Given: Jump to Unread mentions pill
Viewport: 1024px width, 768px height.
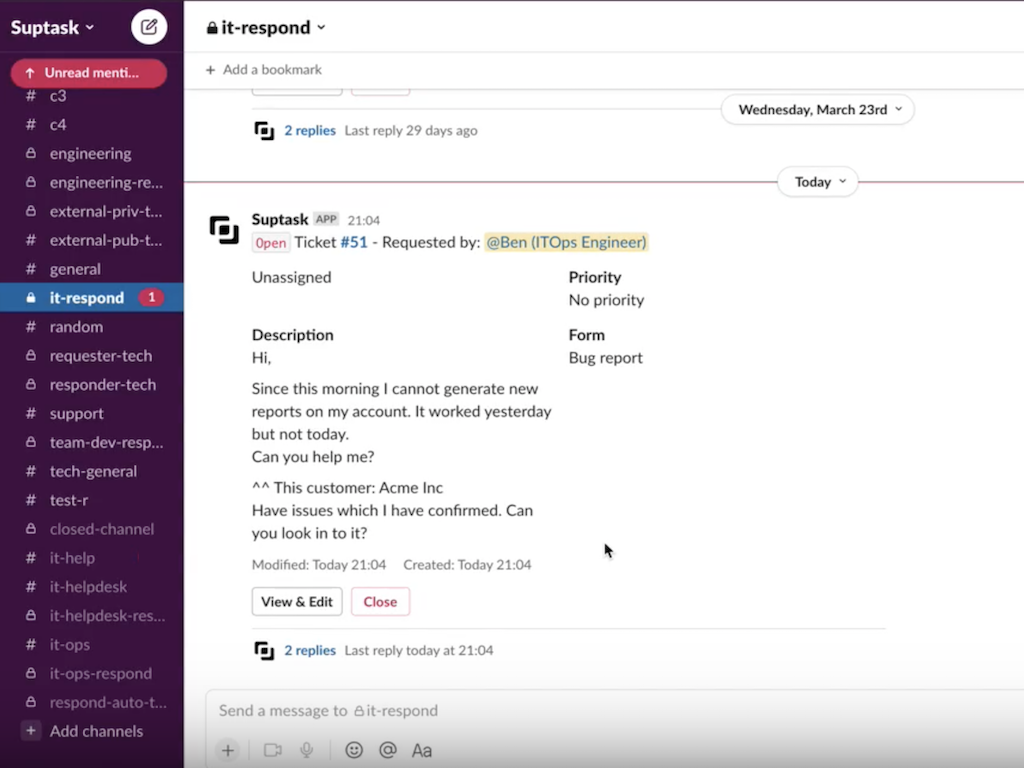Looking at the screenshot, I should [x=89, y=73].
